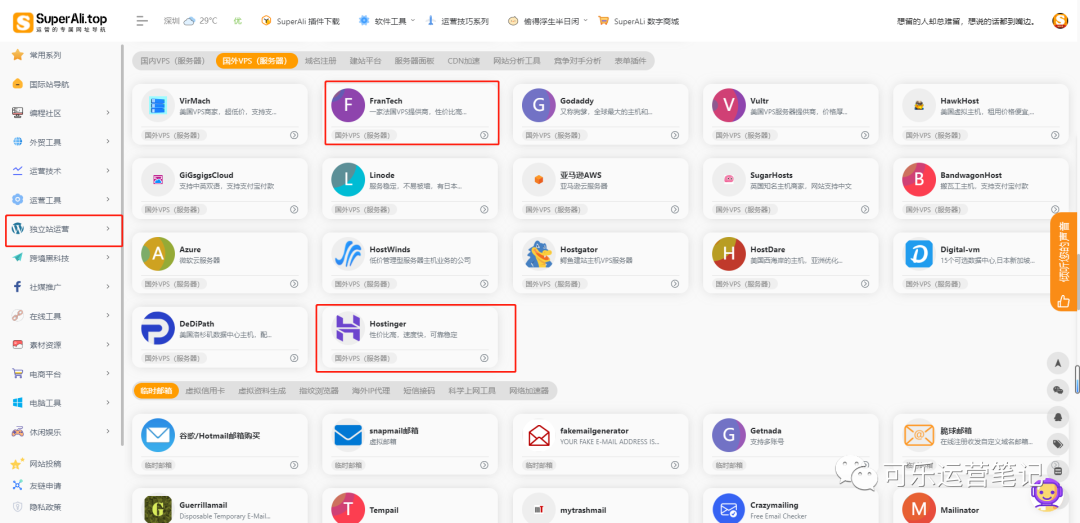Select the 短信接码 tab
This screenshot has height=523, width=1080.
419,390
